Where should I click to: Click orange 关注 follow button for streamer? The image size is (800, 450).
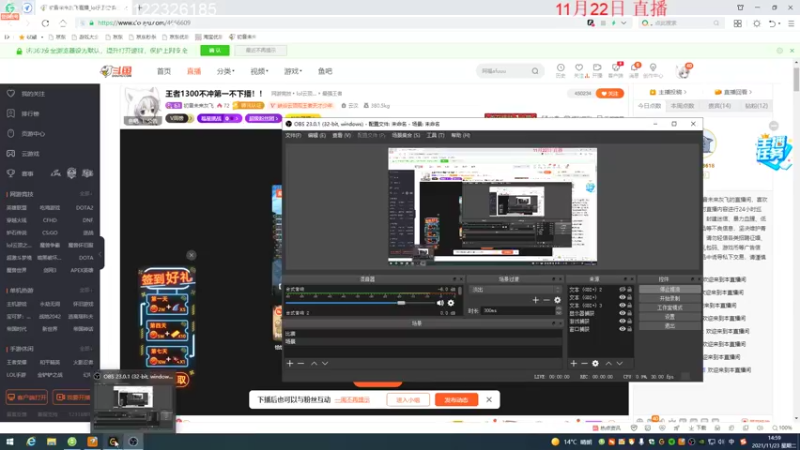(x=610, y=93)
